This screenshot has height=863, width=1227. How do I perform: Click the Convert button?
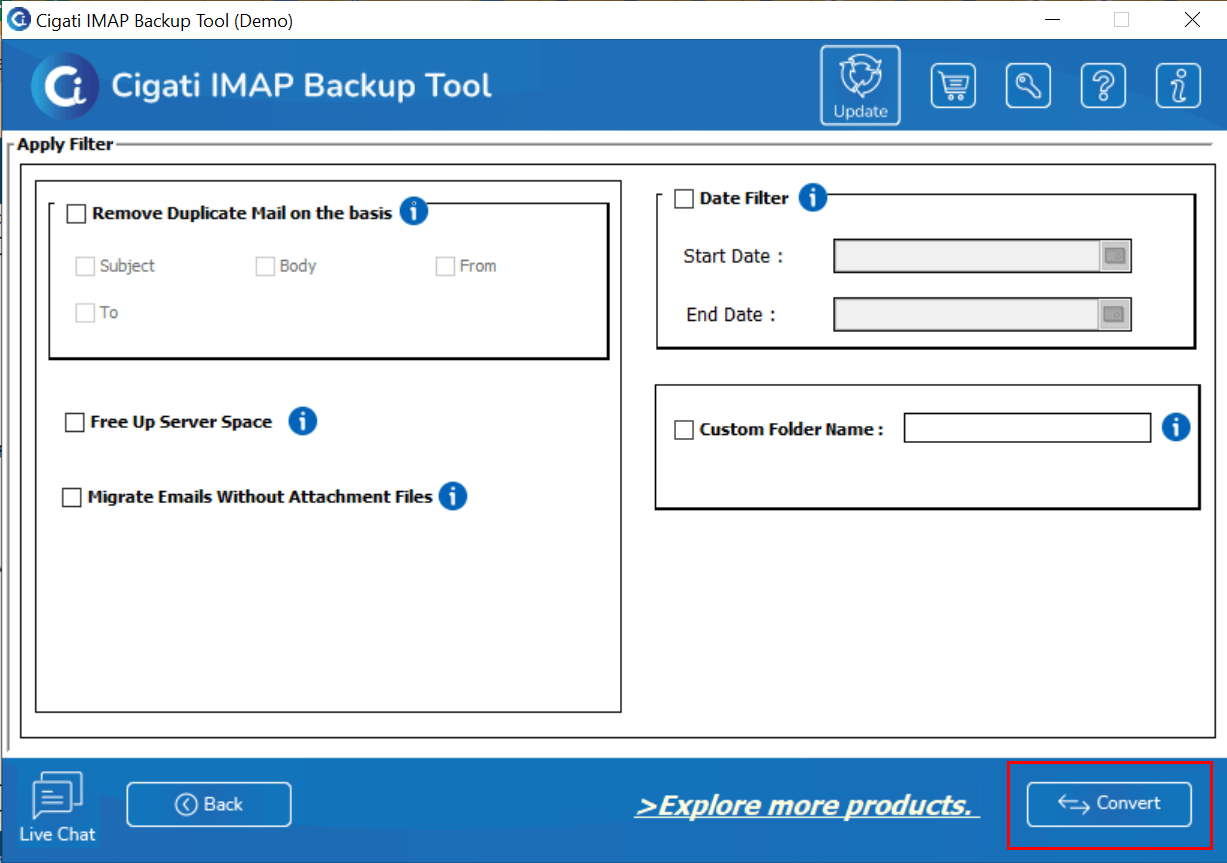[1109, 804]
